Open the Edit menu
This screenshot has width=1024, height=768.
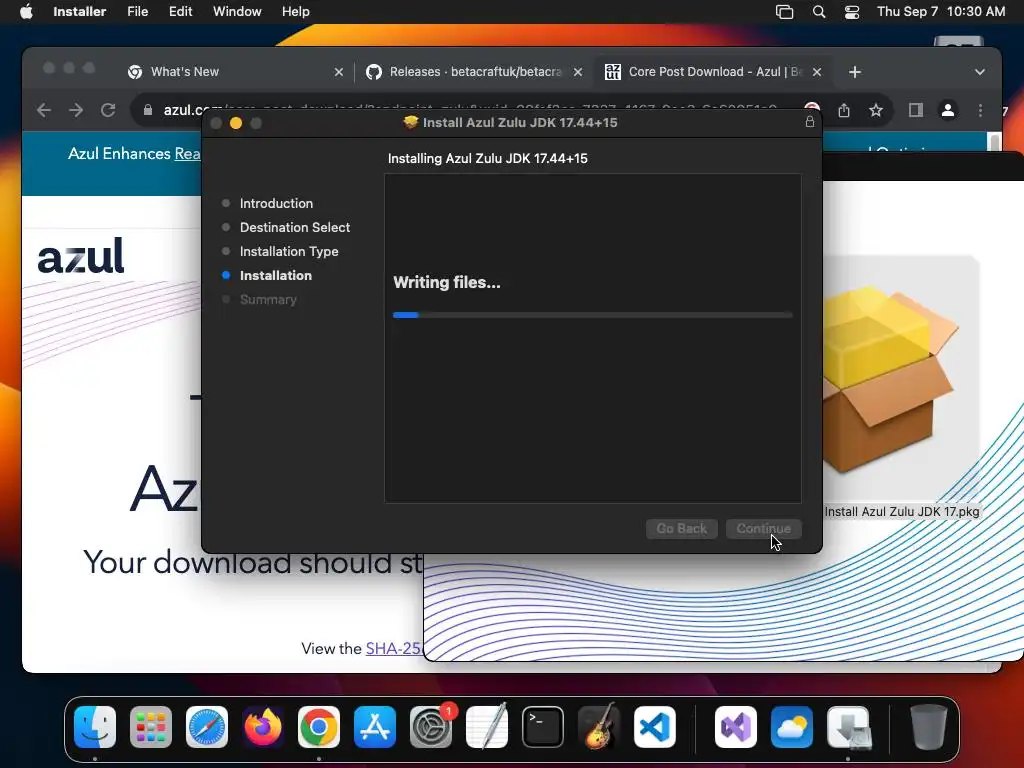[x=180, y=12]
